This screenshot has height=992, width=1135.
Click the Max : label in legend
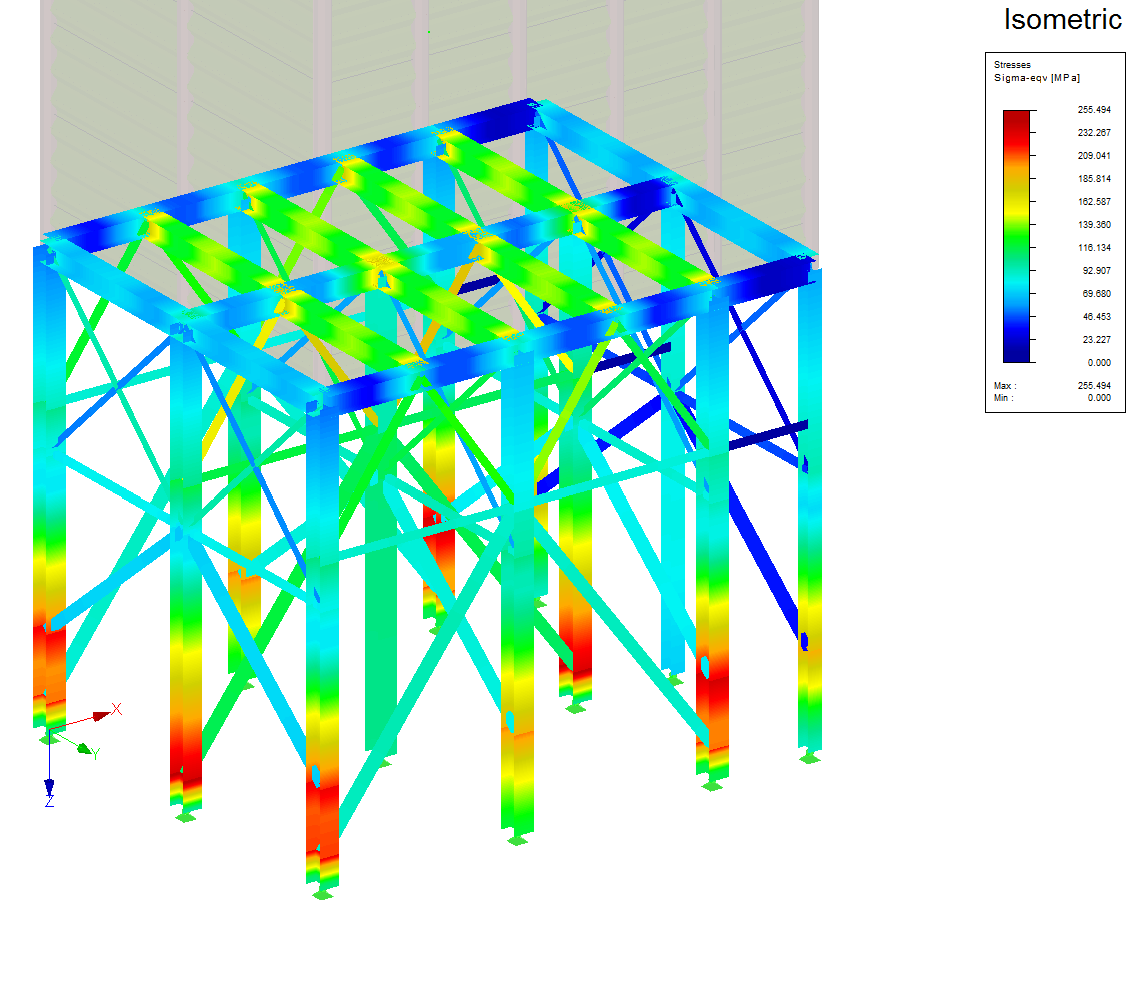tap(1005, 386)
